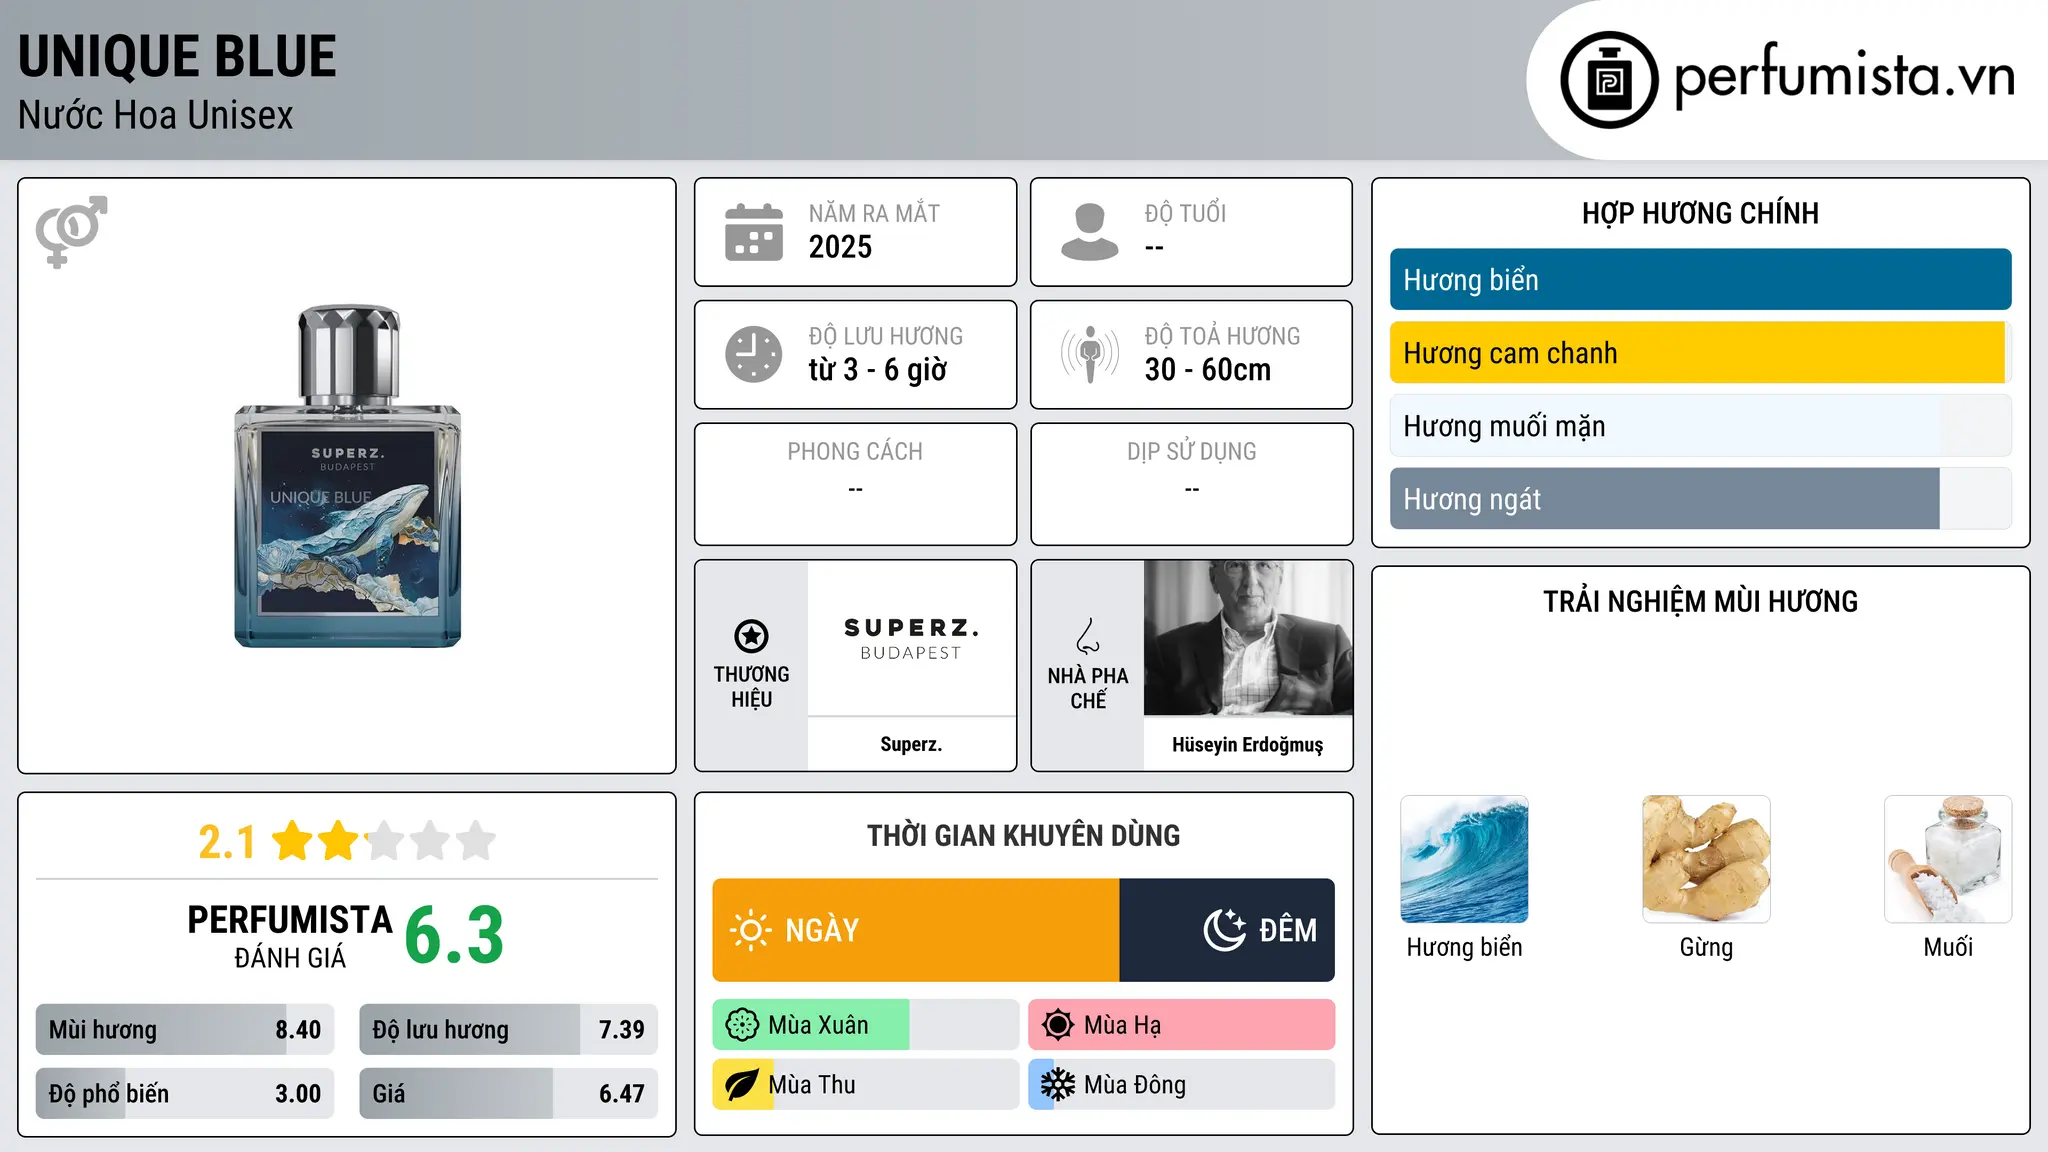Click the last grey rating star
Image resolution: width=2048 pixels, height=1152 pixels.
(476, 841)
